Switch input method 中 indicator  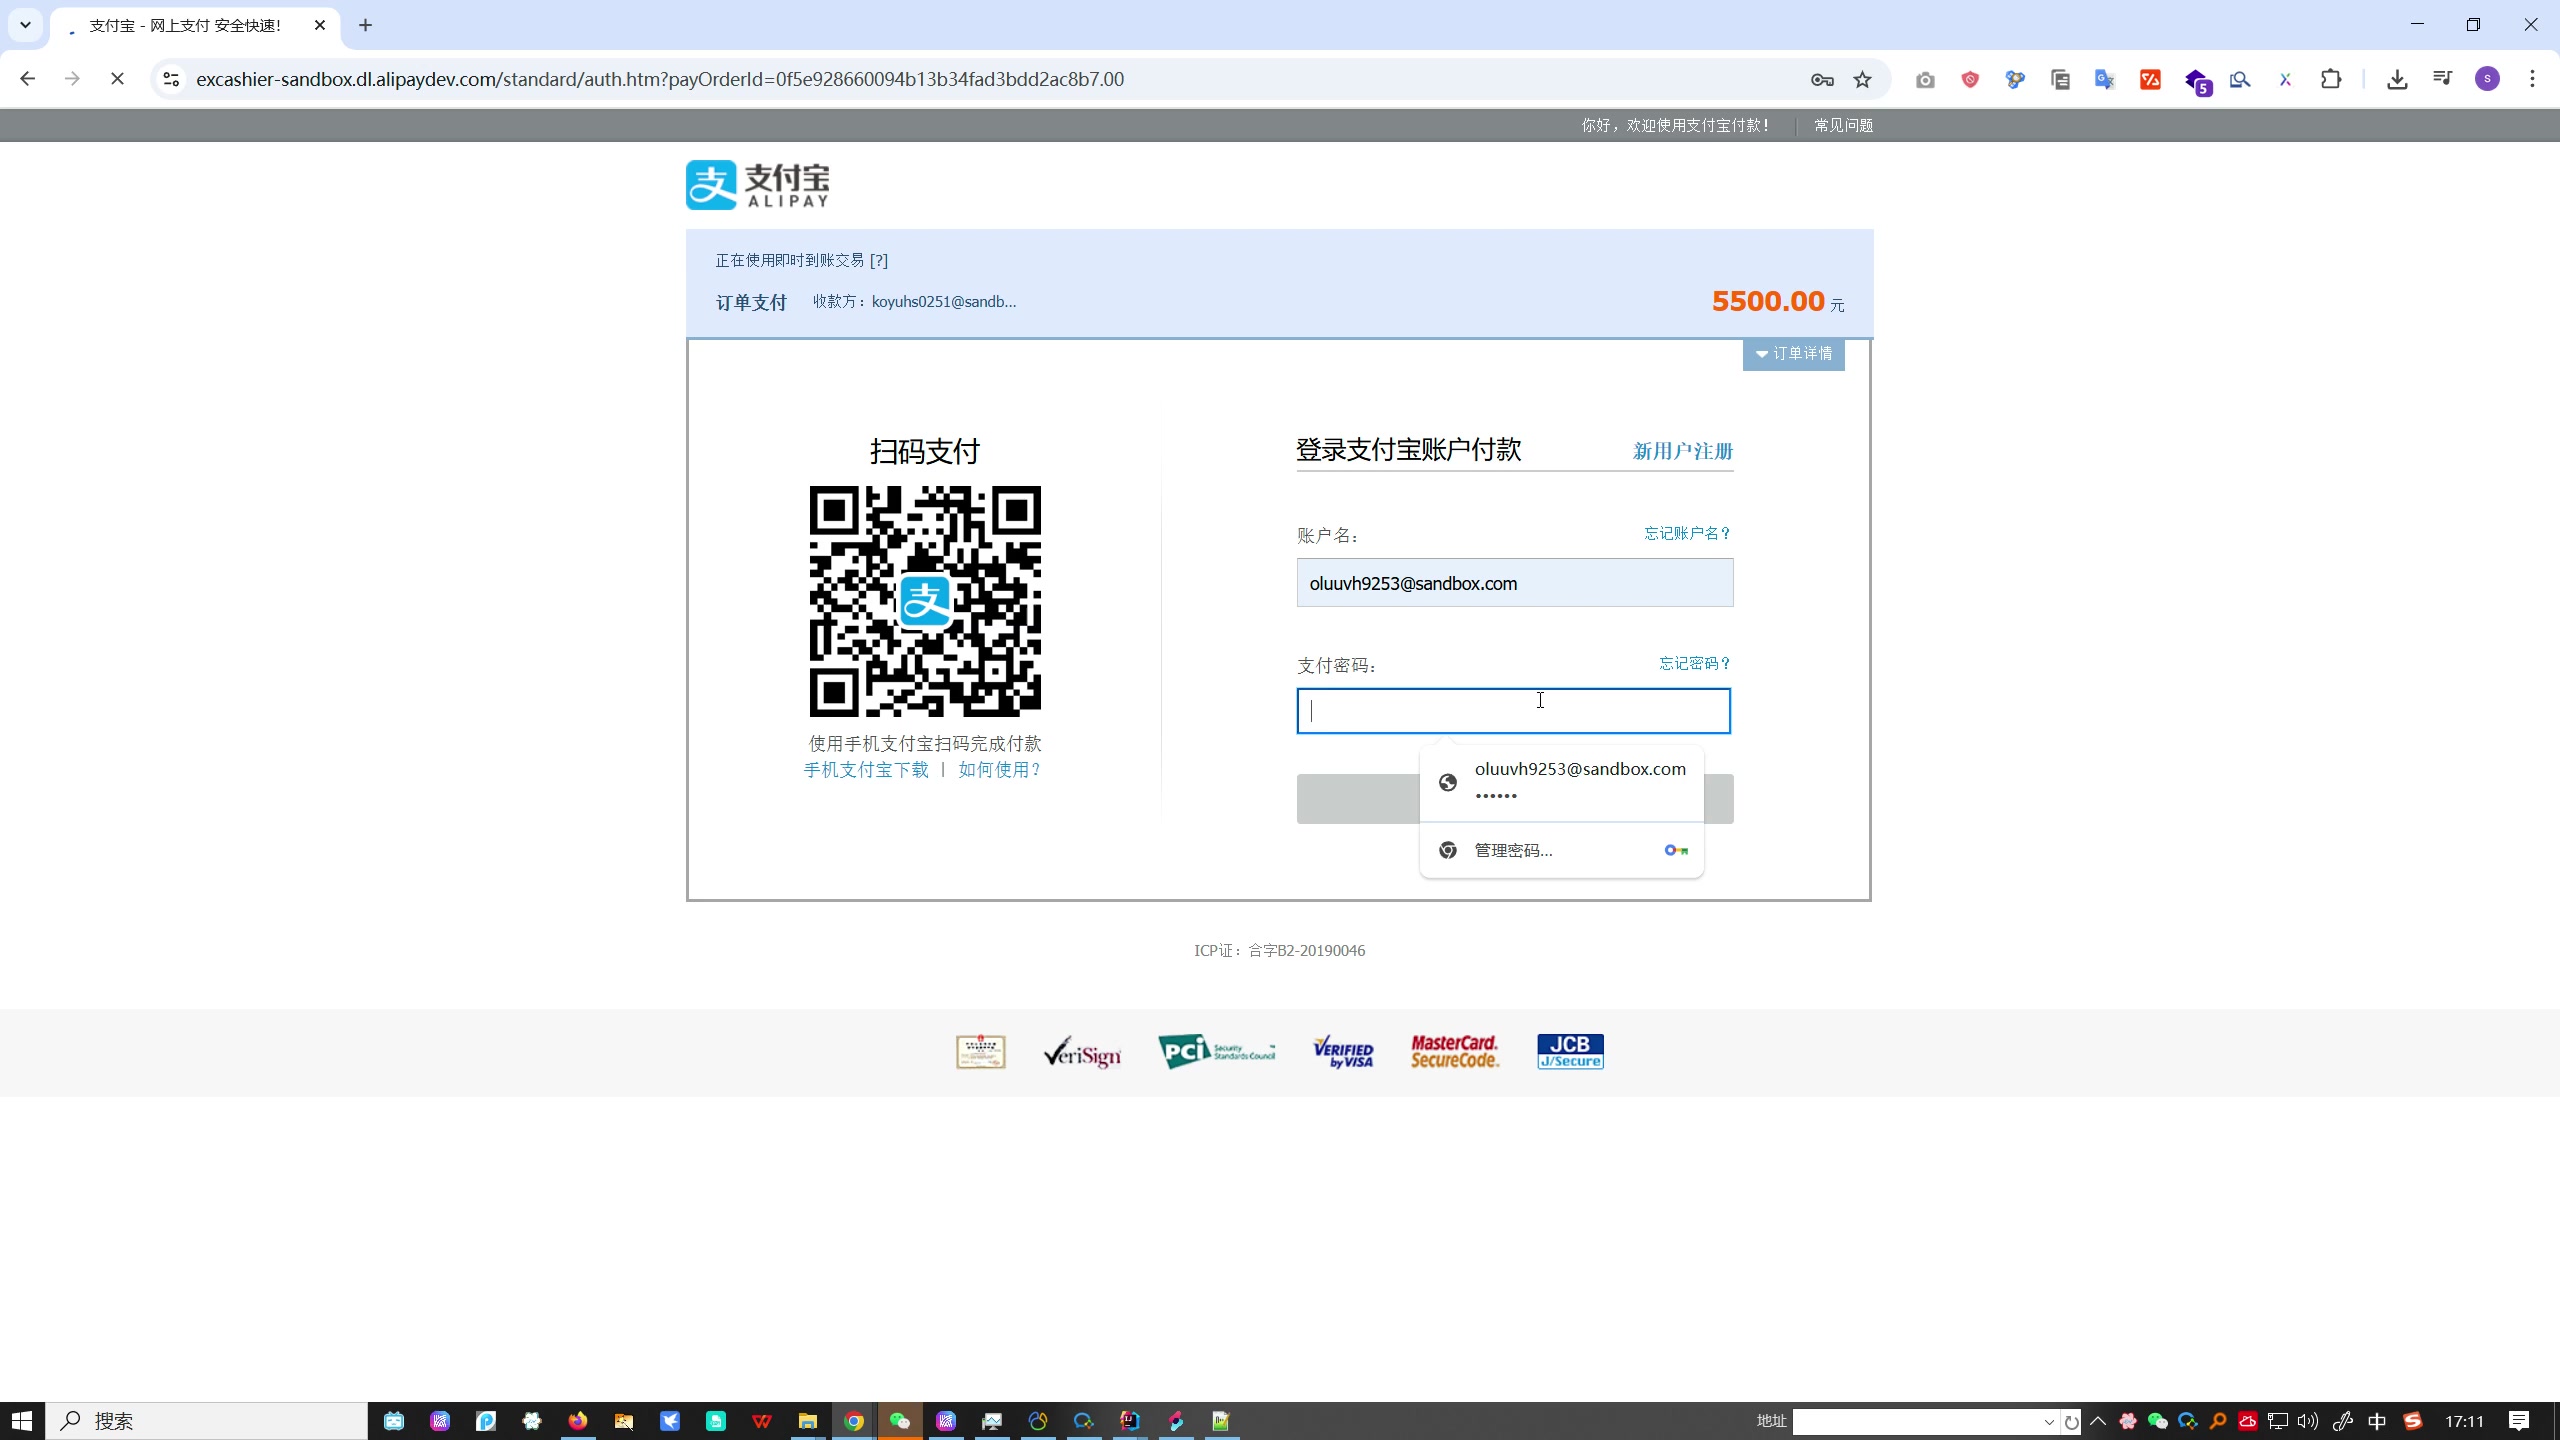[2377, 1421]
